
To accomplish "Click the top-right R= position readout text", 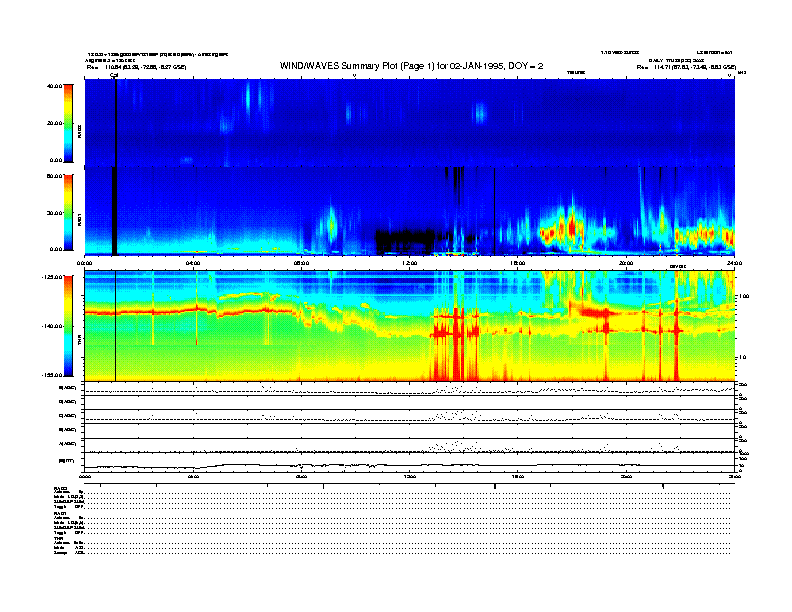I will click(686, 67).
